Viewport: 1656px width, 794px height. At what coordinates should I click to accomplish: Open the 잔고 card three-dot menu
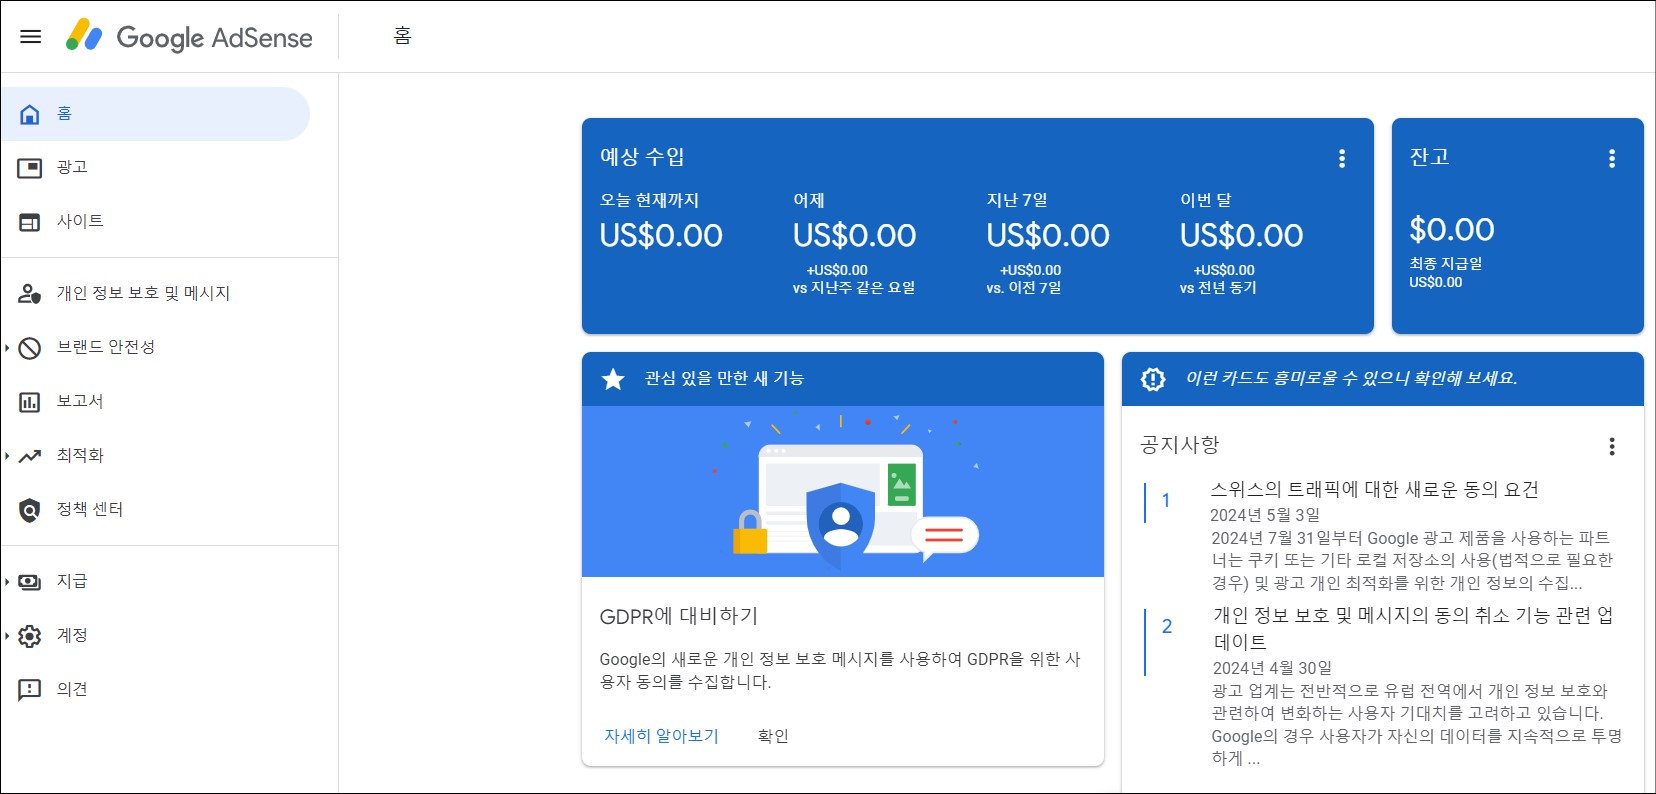click(x=1612, y=158)
